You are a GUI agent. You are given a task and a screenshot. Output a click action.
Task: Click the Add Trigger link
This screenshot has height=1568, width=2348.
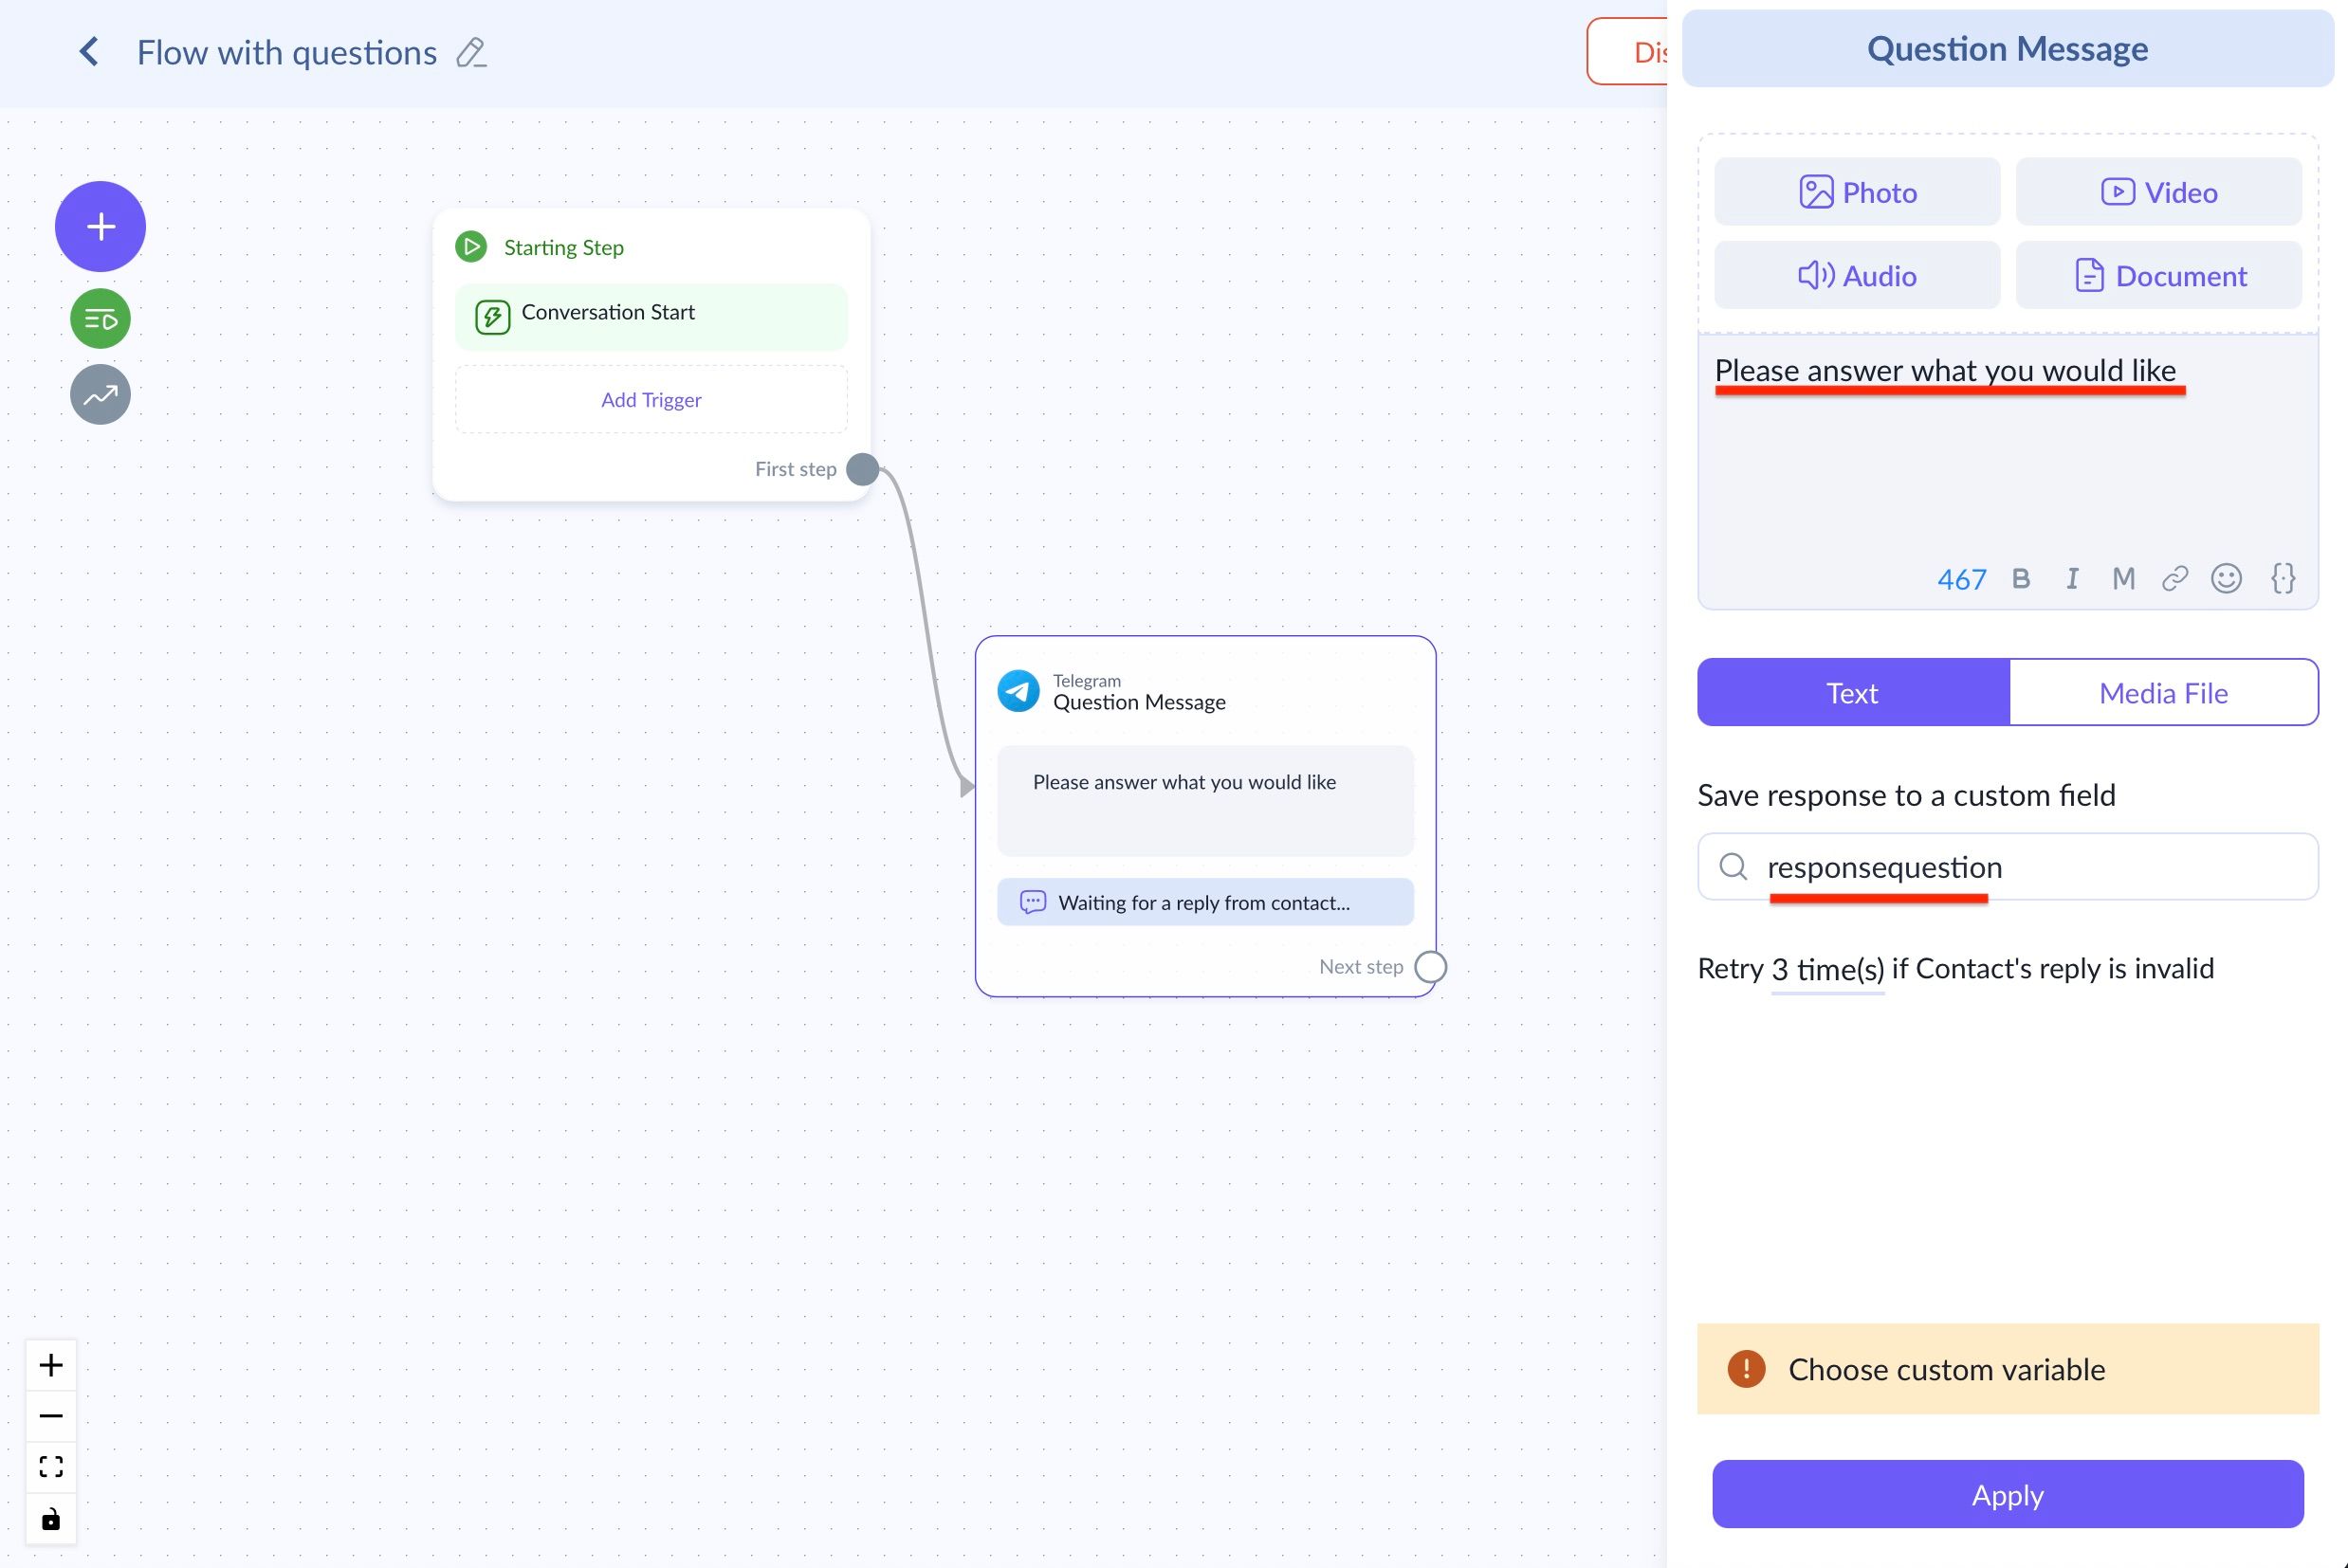(651, 400)
